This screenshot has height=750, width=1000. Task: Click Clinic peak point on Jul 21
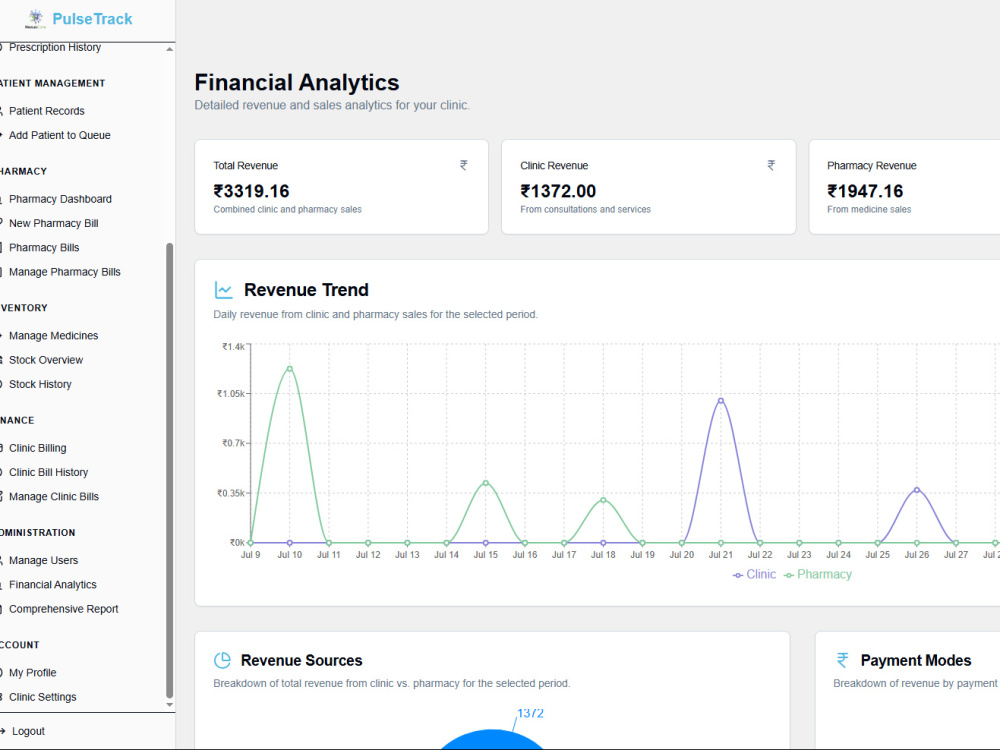(721, 401)
